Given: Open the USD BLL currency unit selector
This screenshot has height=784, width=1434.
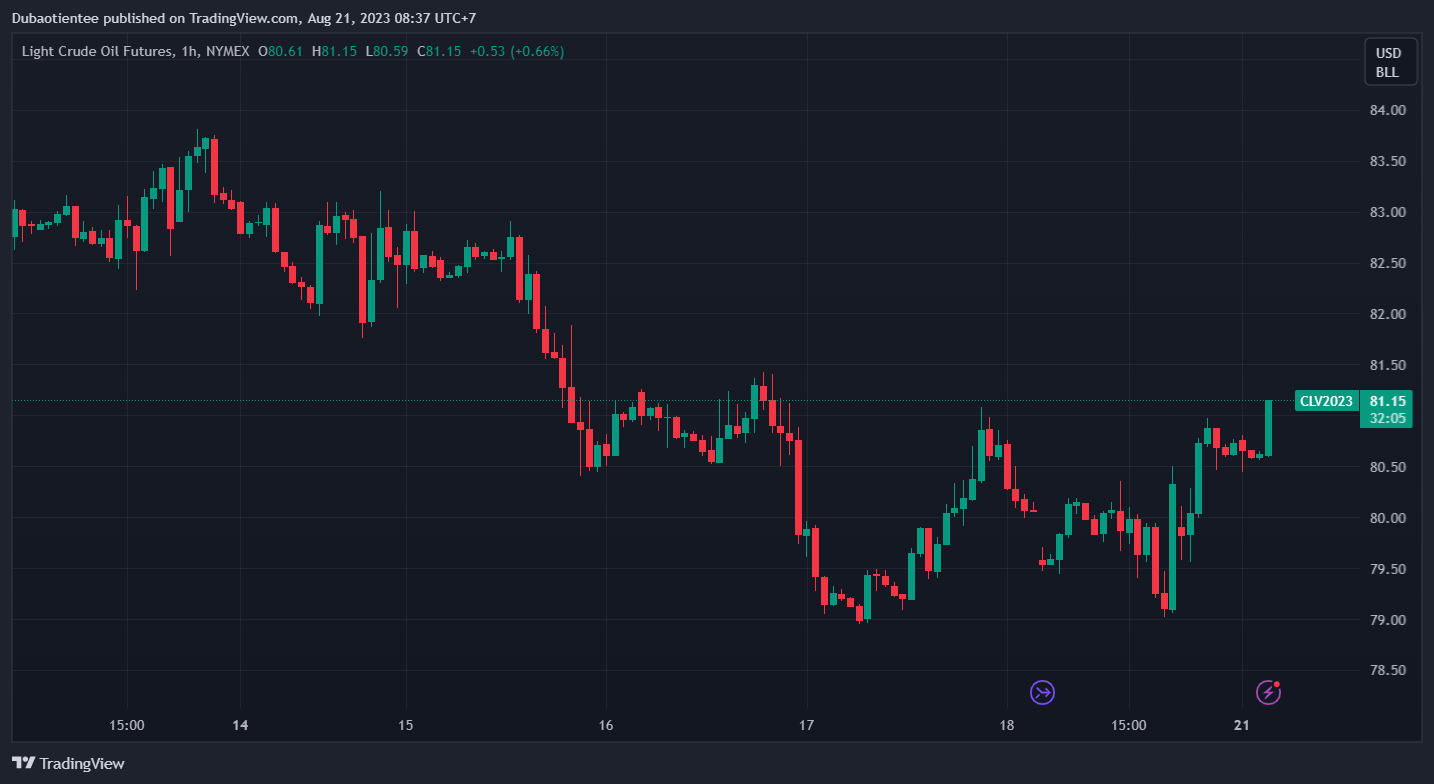Looking at the screenshot, I should 1387,62.
